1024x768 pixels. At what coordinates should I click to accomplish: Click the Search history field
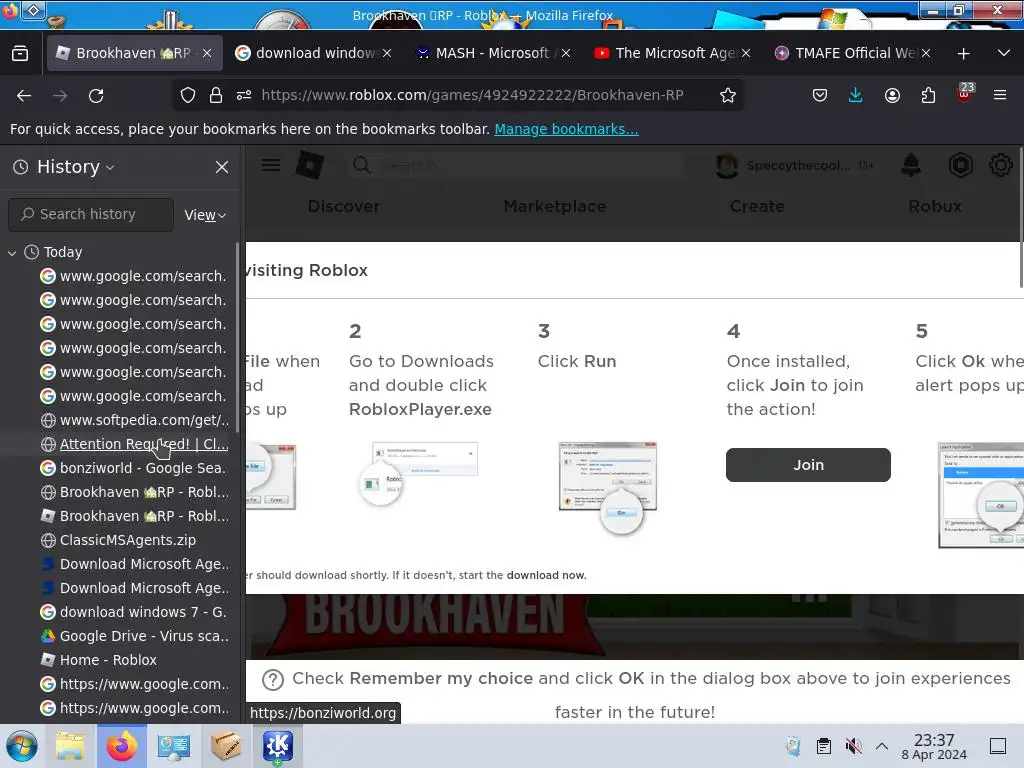(91, 214)
